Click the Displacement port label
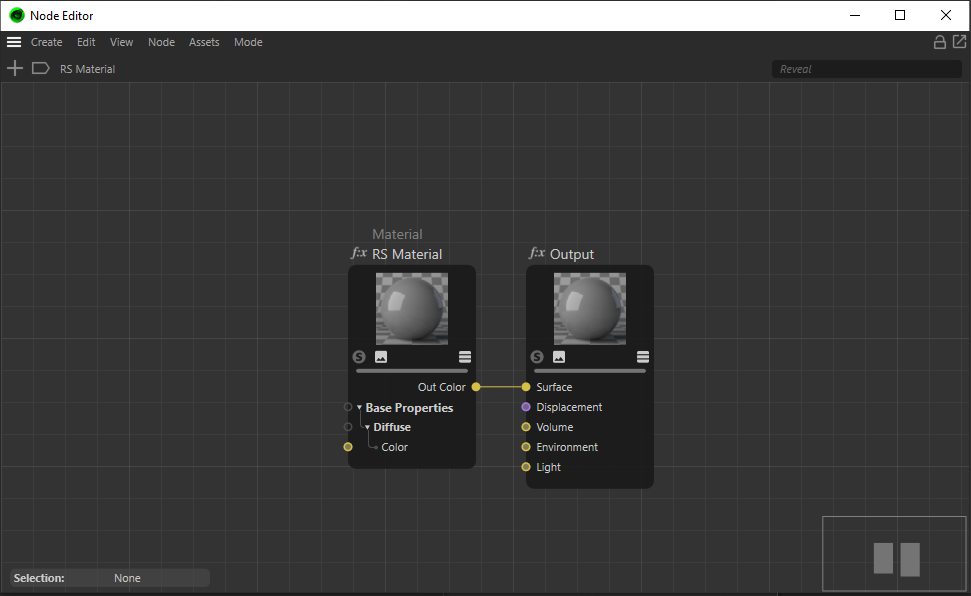Viewport: 971px width, 596px height. pos(569,407)
